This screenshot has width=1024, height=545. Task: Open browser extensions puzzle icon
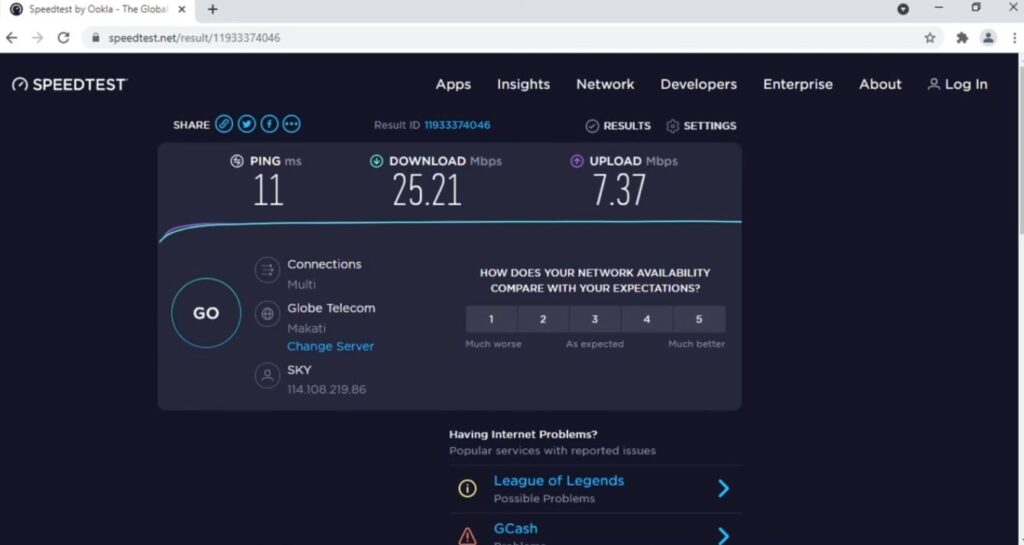962,38
